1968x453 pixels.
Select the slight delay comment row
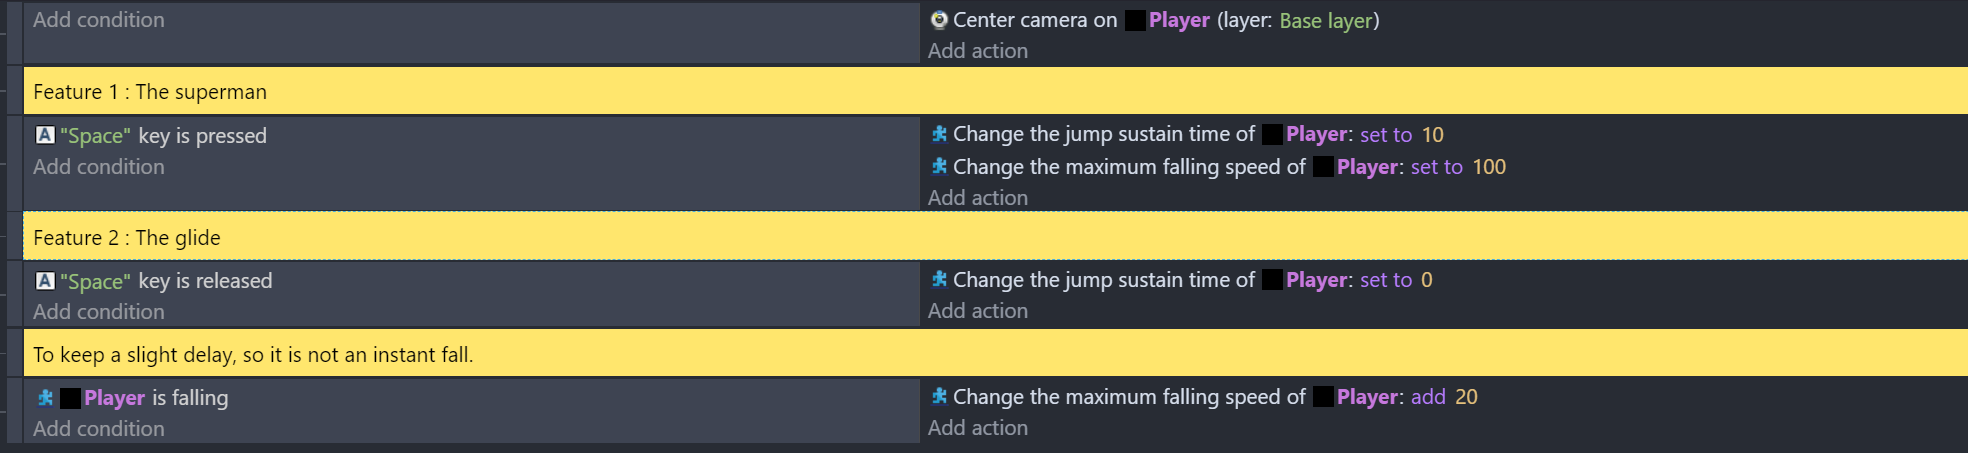(995, 355)
